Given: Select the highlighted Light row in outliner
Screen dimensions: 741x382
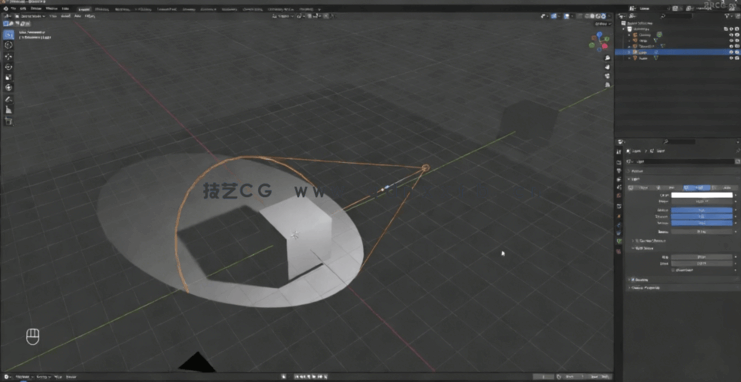Looking at the screenshot, I should pos(678,52).
